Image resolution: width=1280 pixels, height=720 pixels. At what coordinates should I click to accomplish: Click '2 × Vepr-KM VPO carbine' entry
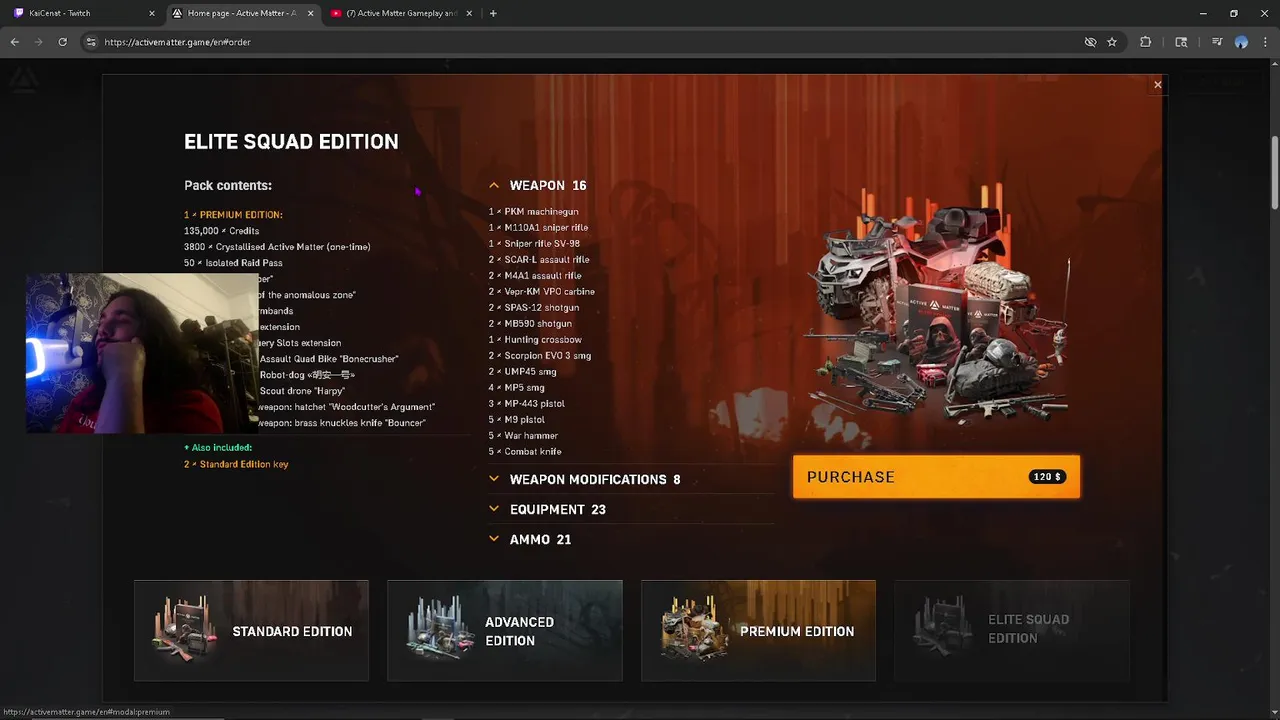coord(542,292)
